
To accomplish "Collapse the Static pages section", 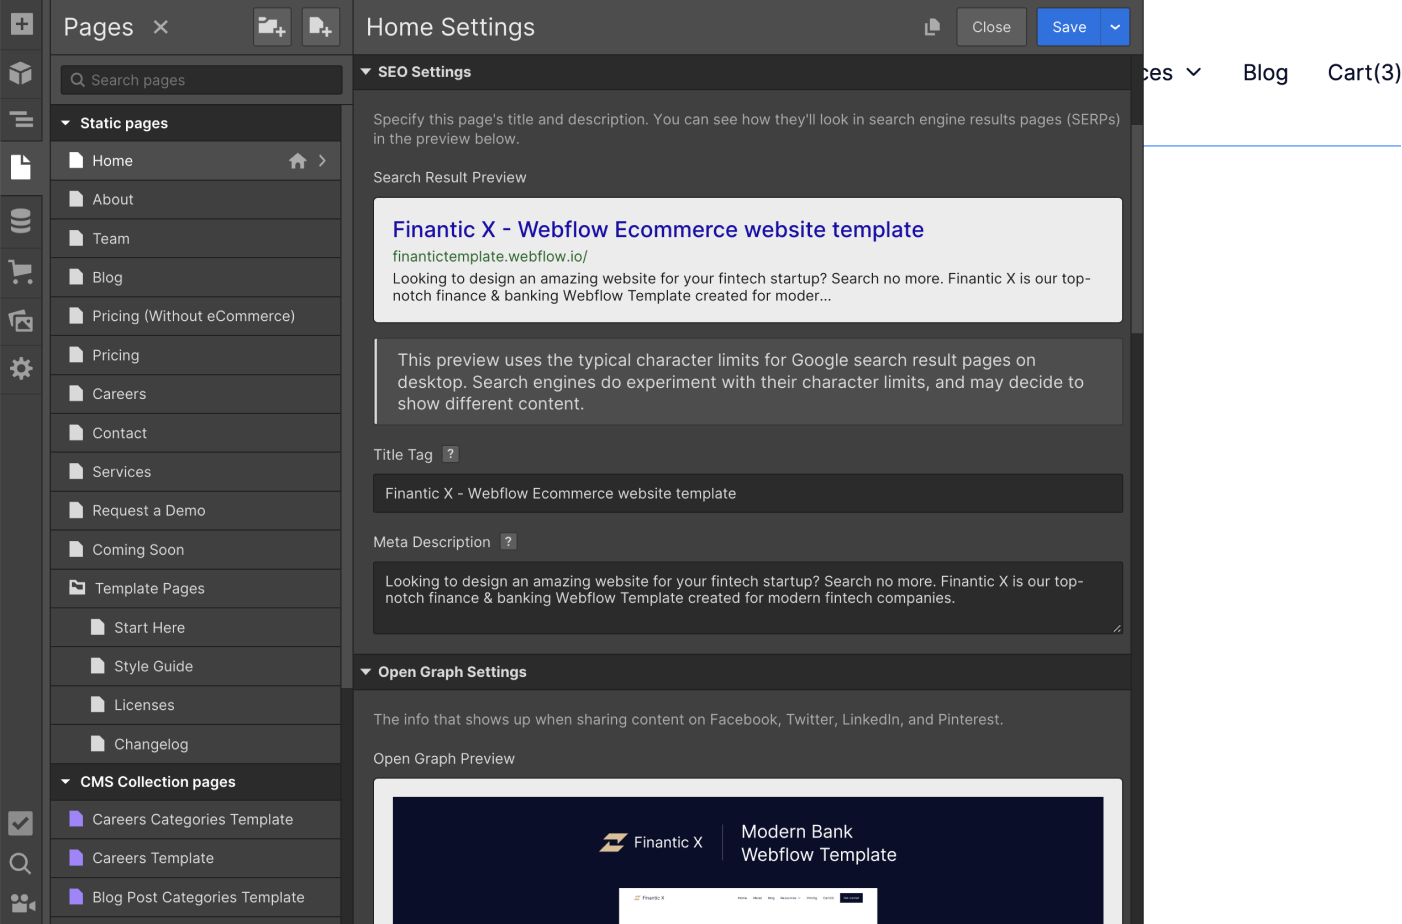I will (x=66, y=123).
